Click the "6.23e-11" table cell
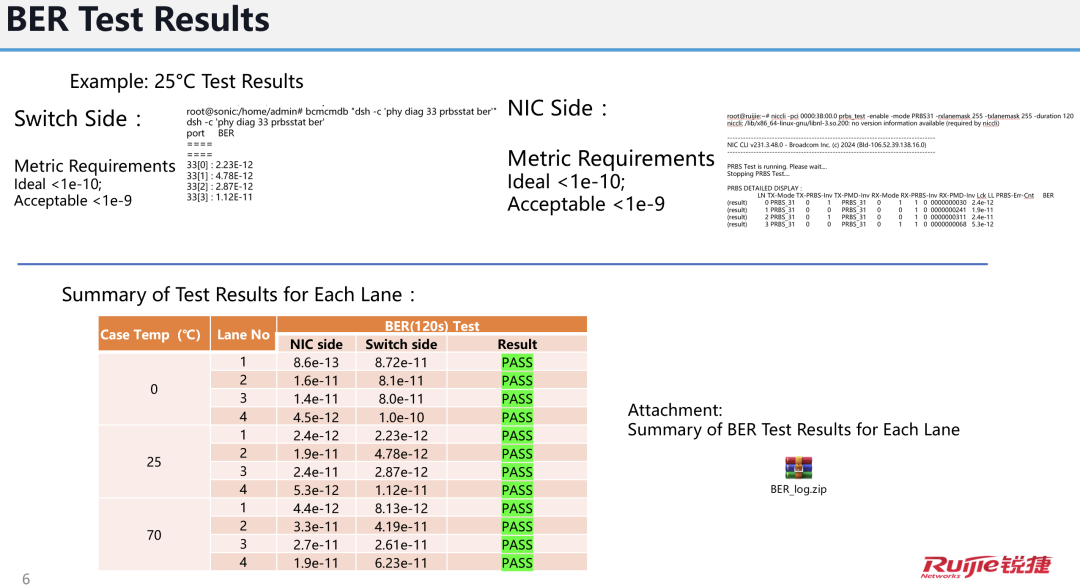The height and width of the screenshot is (588, 1080). pos(402,563)
